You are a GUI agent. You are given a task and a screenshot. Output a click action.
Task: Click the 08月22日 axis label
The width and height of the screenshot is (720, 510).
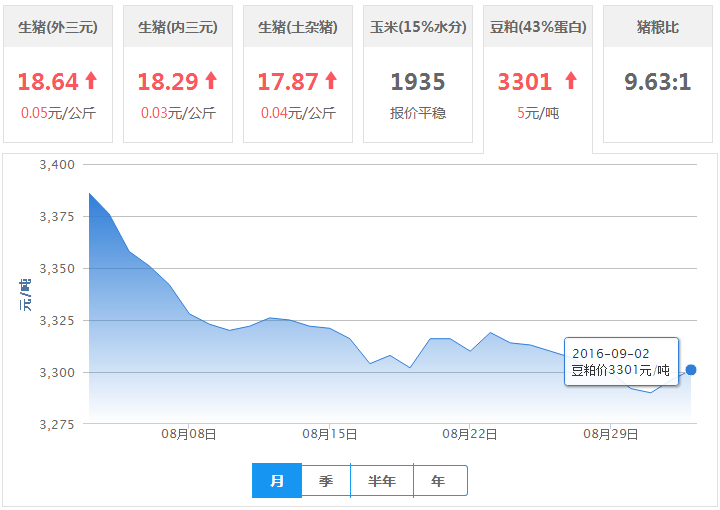[470, 434]
